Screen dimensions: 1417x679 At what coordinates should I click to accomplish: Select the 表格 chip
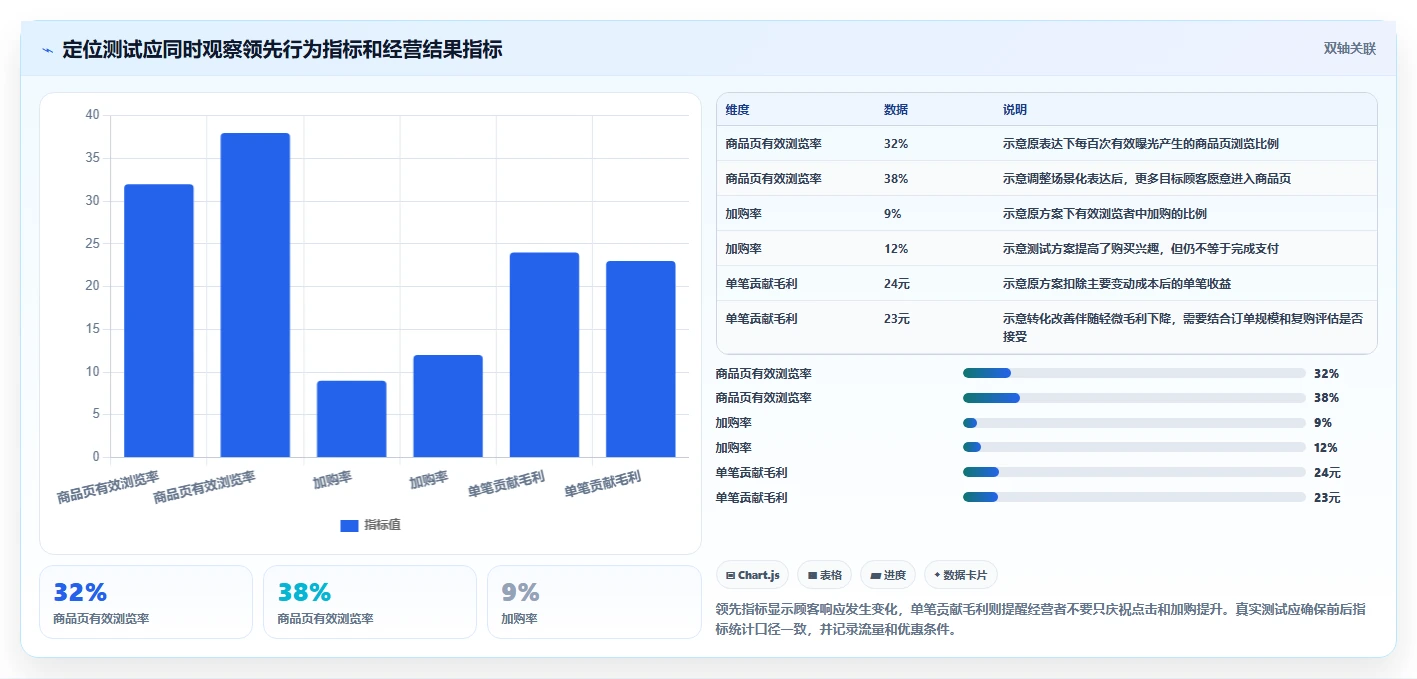[824, 575]
